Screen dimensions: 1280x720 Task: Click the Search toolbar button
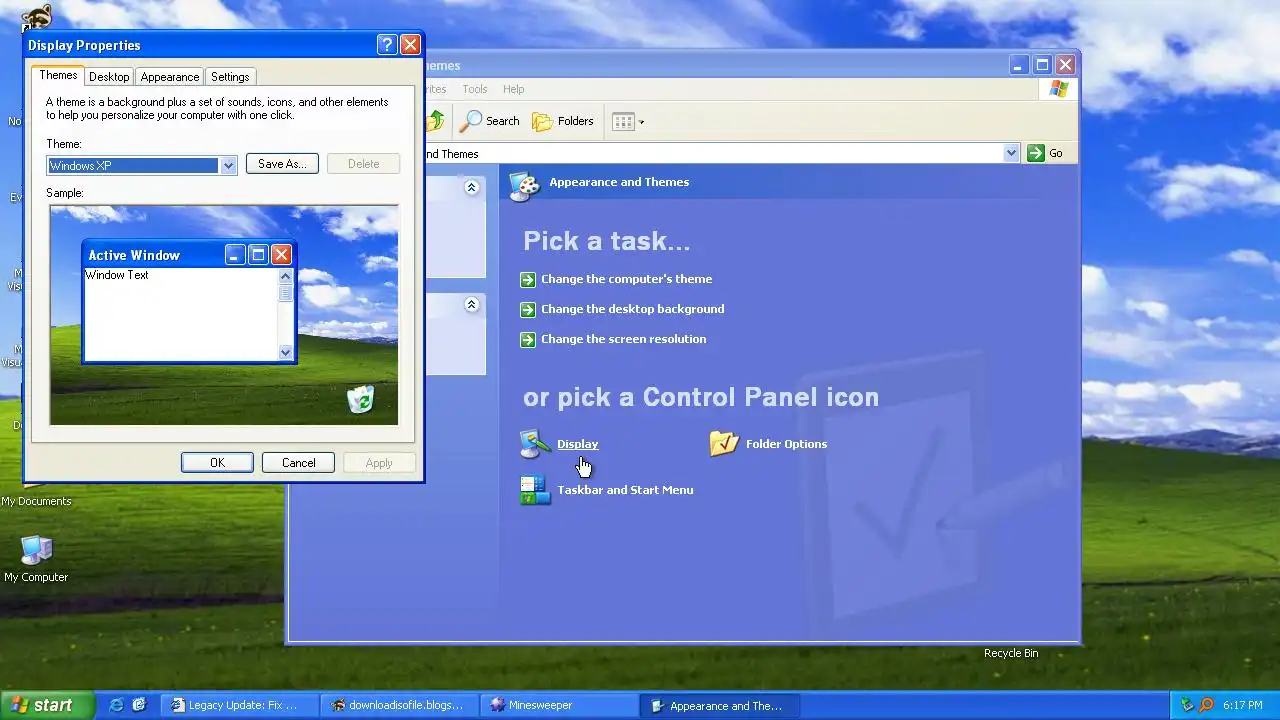(490, 121)
